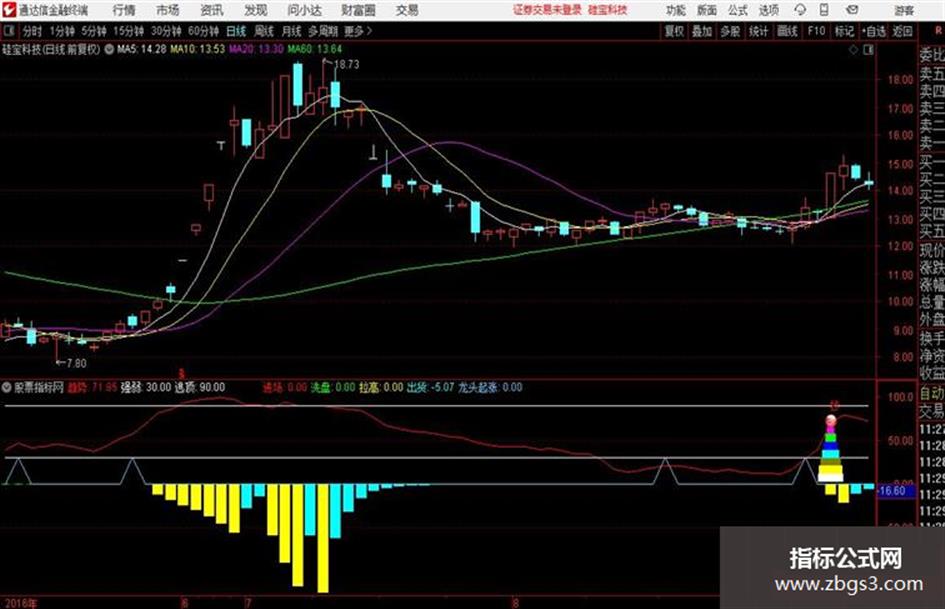
Task: Click the 强弱 30.00 indicator value
Action: [146, 387]
